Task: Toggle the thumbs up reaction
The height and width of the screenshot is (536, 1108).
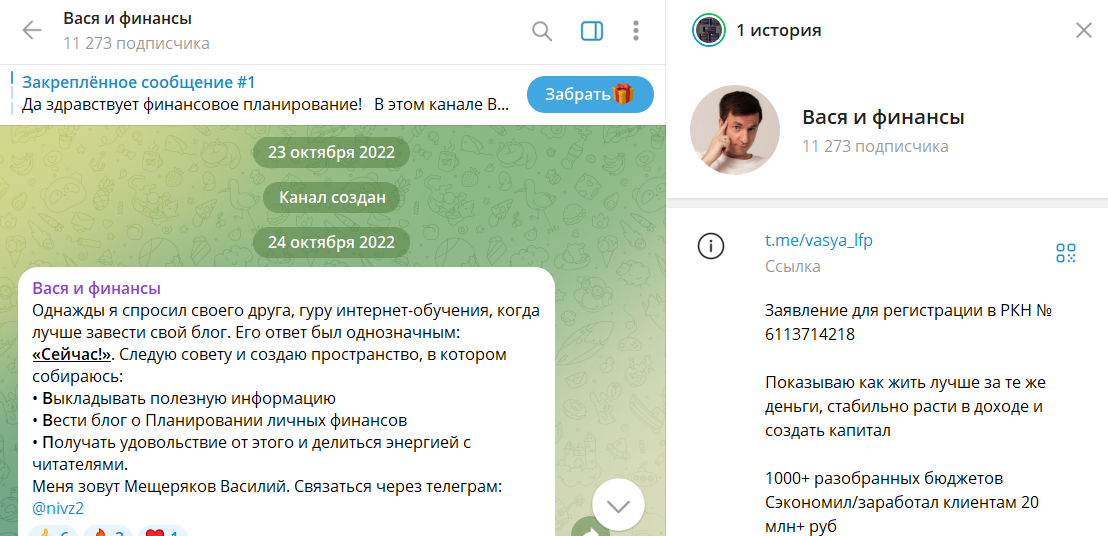Action: [54, 531]
